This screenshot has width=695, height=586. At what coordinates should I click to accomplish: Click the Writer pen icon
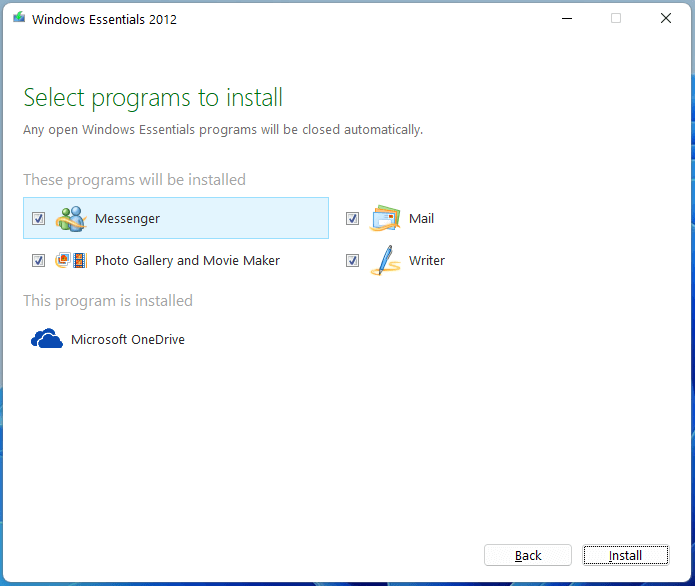(x=385, y=260)
